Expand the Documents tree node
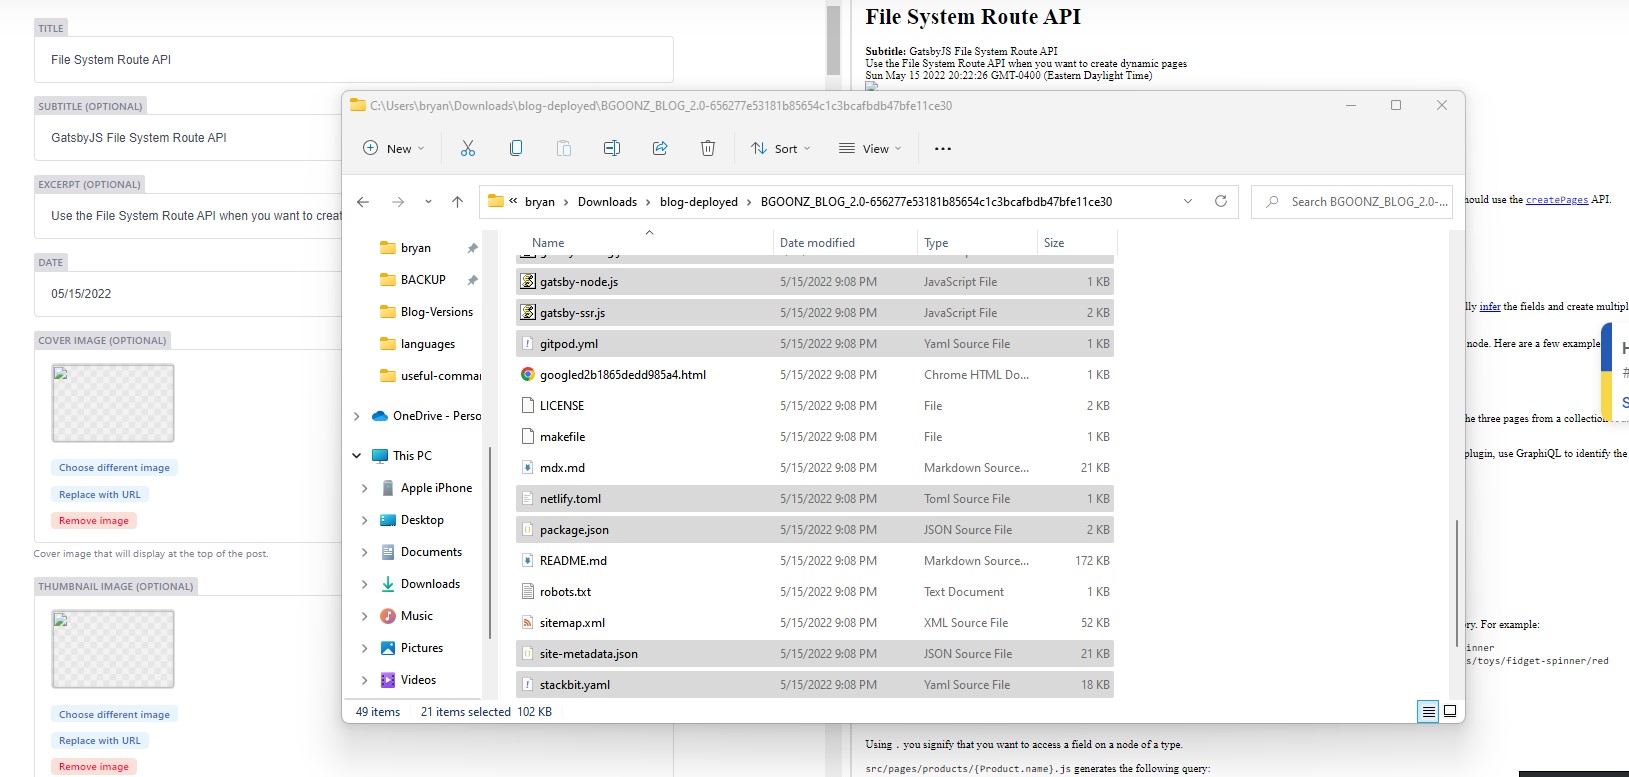Screen dimensions: 1629x777 tap(364, 552)
